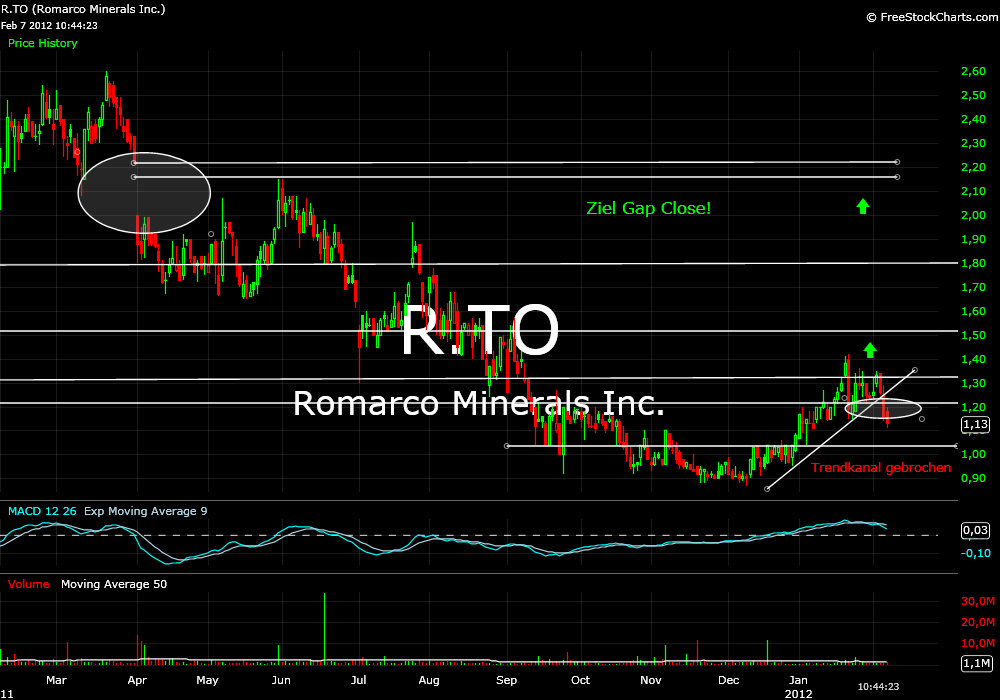Click the right handle of the lower gap line
Image resolution: width=1000 pixels, height=700 pixels.
897,177
